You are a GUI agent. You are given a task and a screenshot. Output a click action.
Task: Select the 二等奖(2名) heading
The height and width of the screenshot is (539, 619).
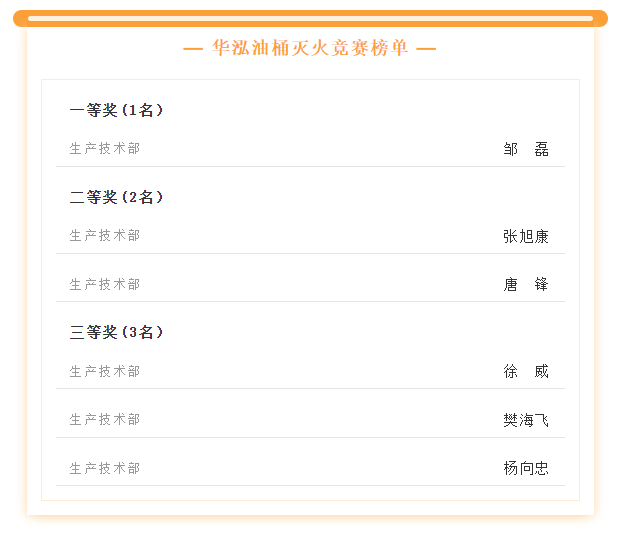116,197
